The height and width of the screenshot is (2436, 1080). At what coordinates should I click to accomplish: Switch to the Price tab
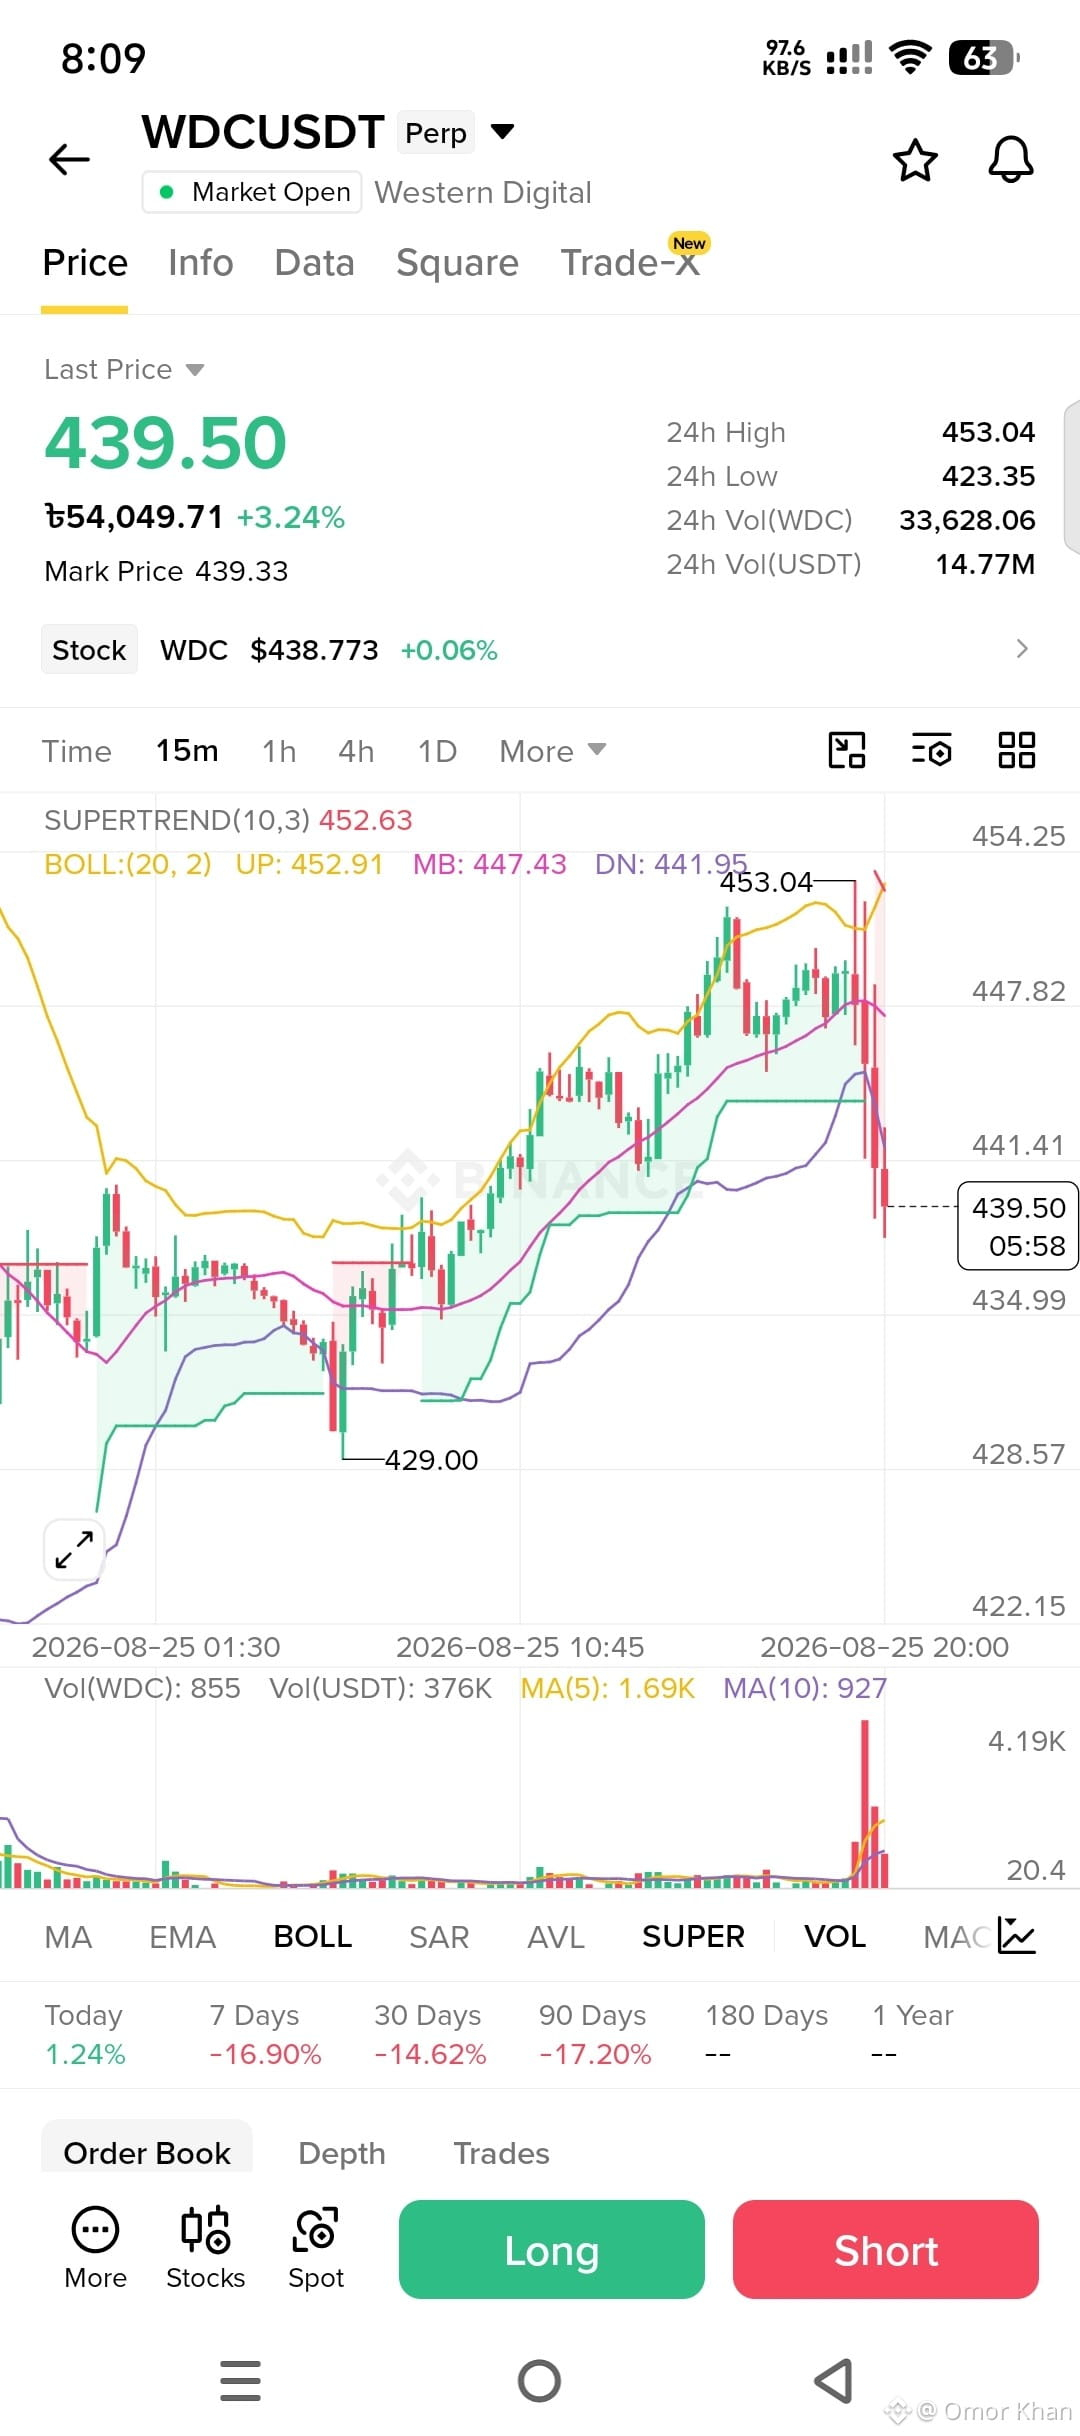click(85, 263)
